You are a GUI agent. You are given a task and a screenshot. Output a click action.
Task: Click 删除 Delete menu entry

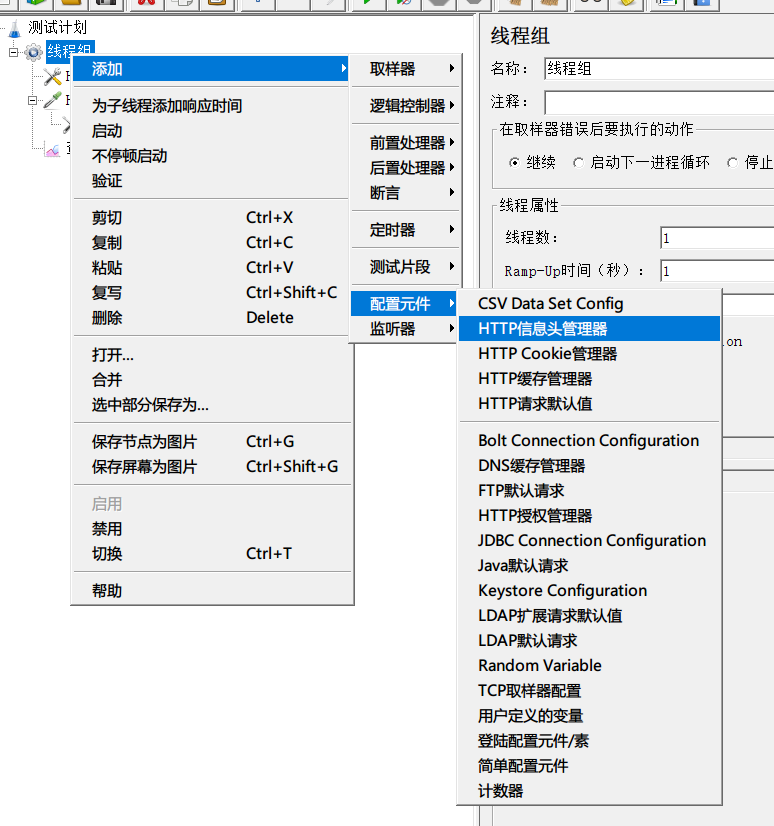tap(211, 318)
